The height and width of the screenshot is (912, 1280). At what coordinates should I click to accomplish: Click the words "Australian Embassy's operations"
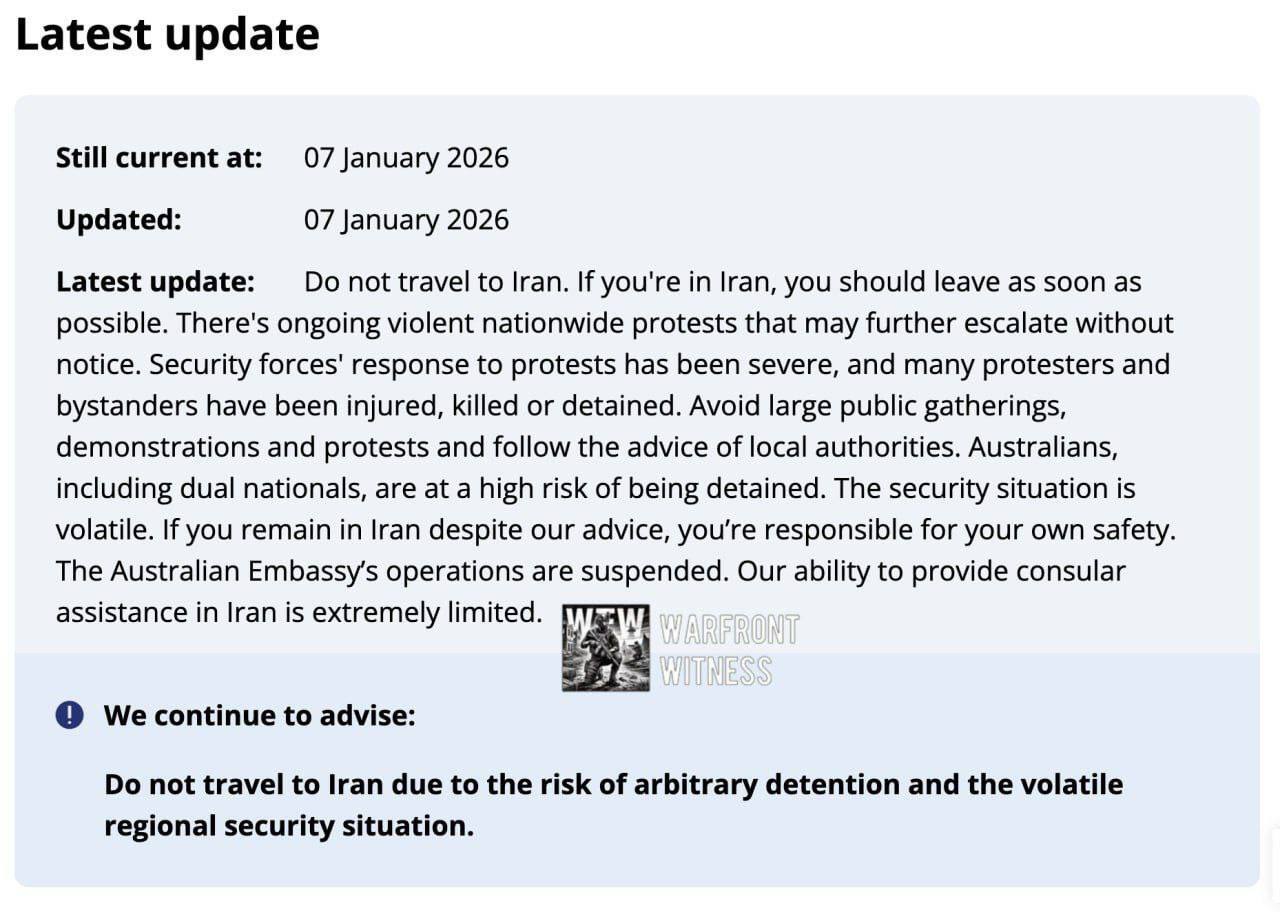(x=318, y=571)
